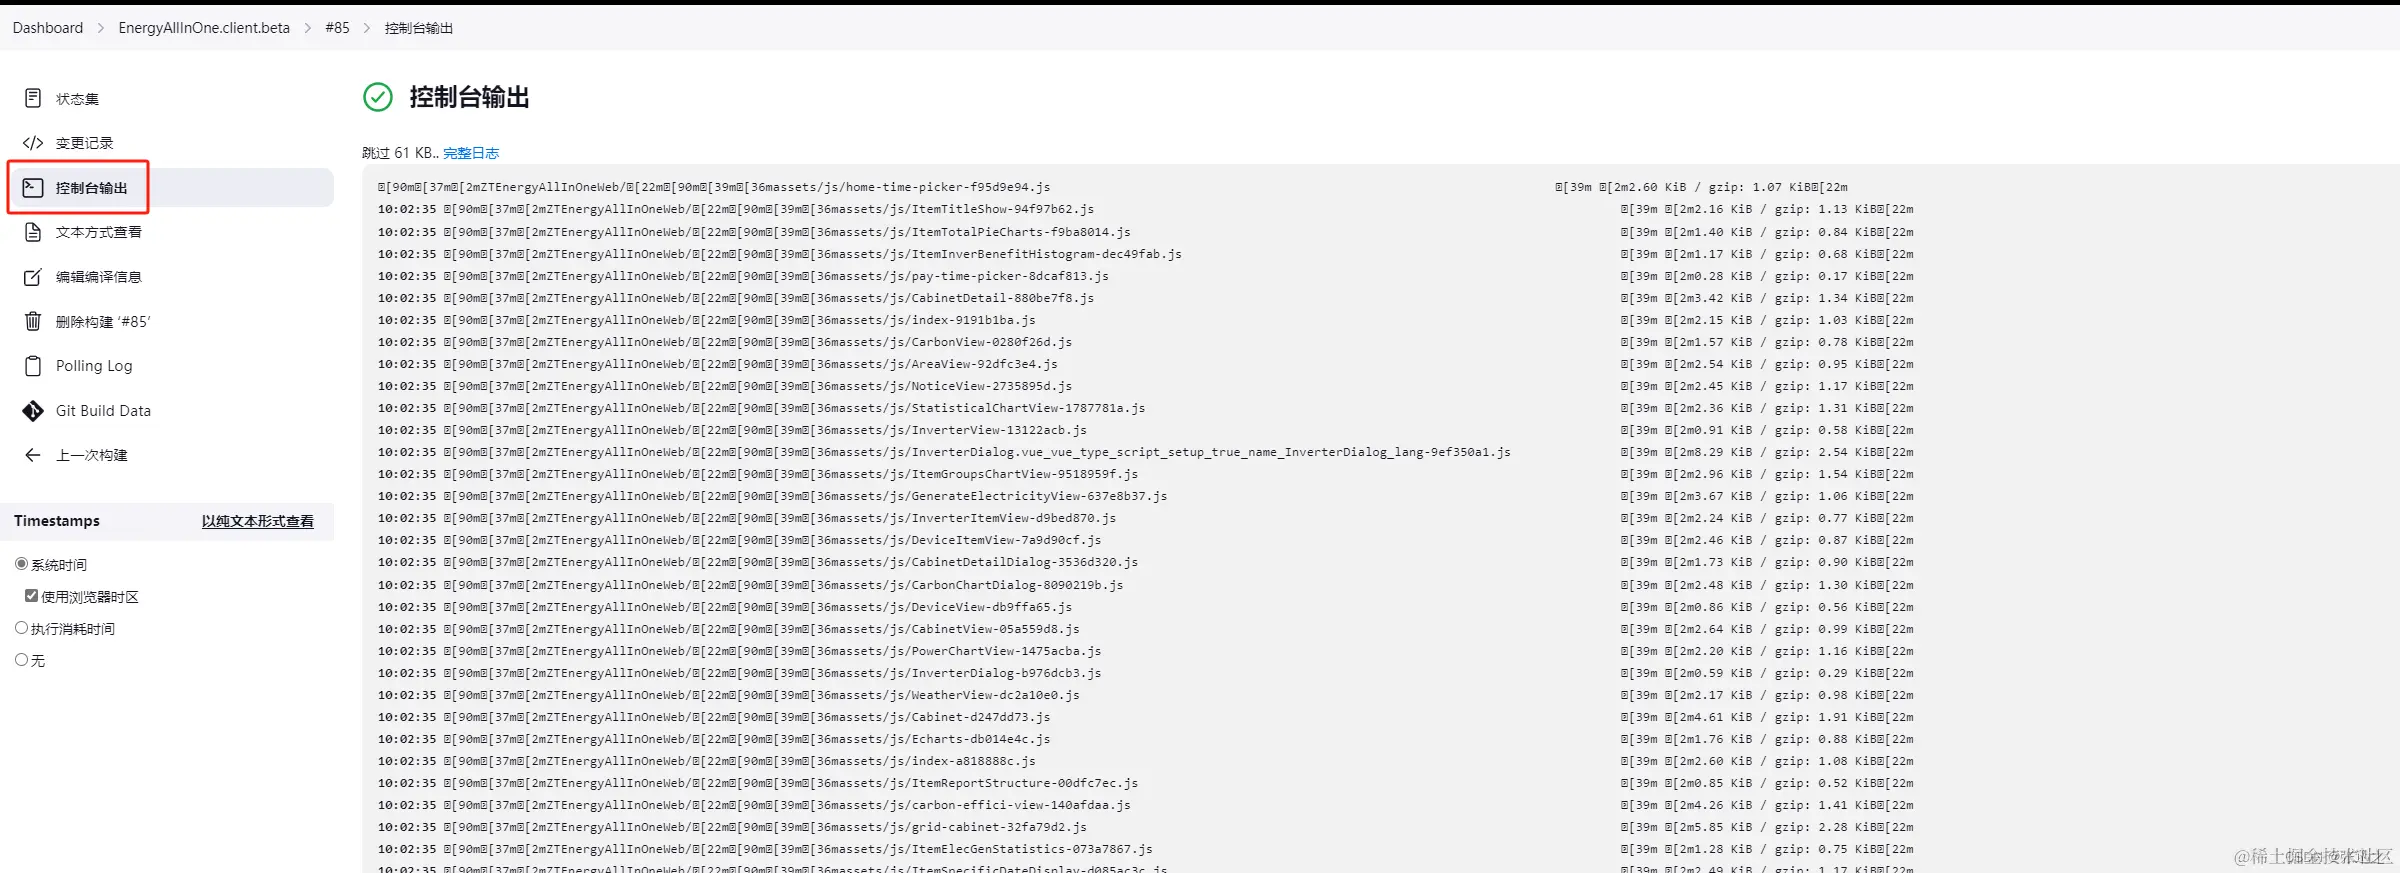The width and height of the screenshot is (2400, 873).
Task: Click the log line for home-time-picker-f95d9e94.js
Action: tap(1112, 187)
